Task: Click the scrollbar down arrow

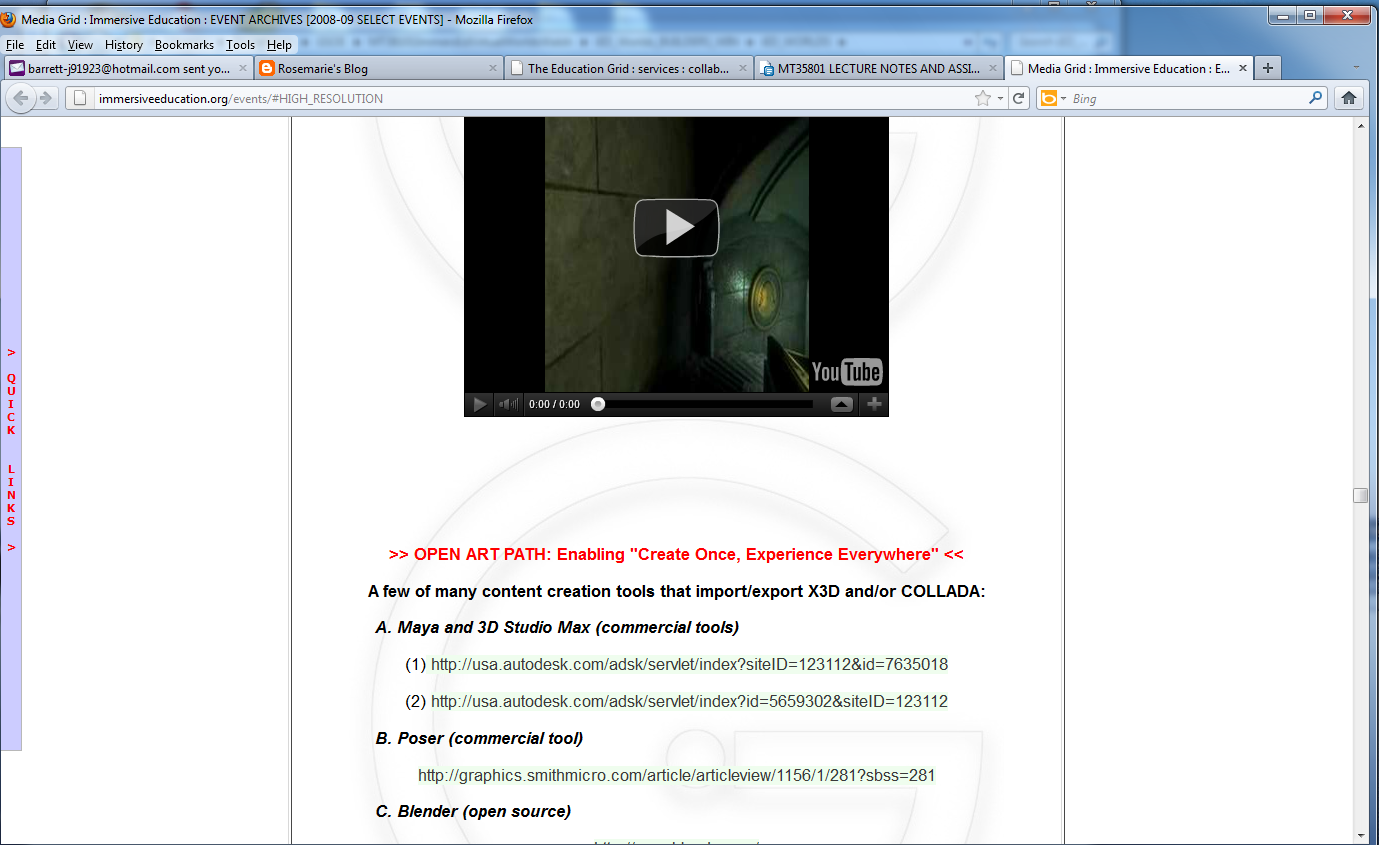Action: 1360,836
